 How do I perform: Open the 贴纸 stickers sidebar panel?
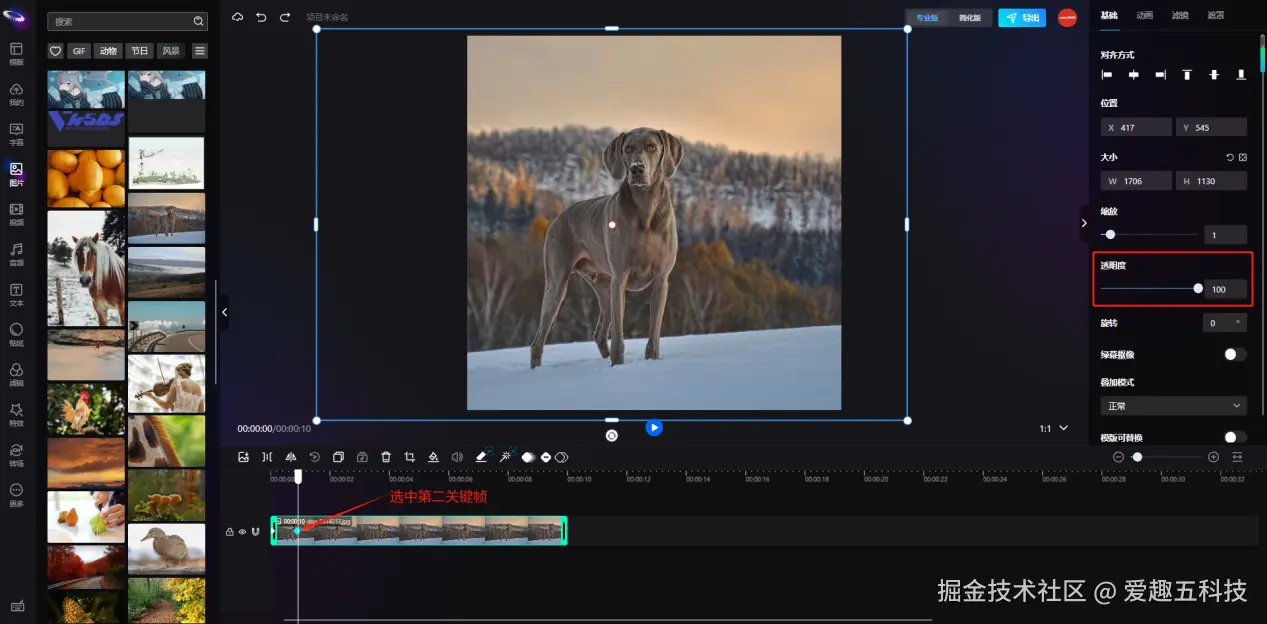pyautogui.click(x=16, y=334)
